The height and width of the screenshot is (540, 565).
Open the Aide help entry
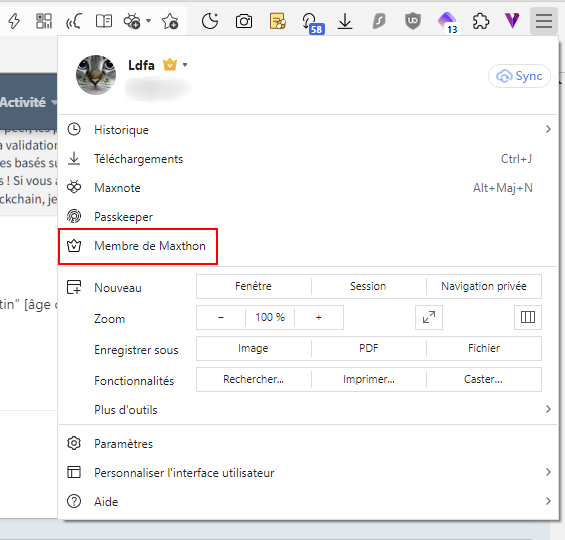pyautogui.click(x=308, y=501)
